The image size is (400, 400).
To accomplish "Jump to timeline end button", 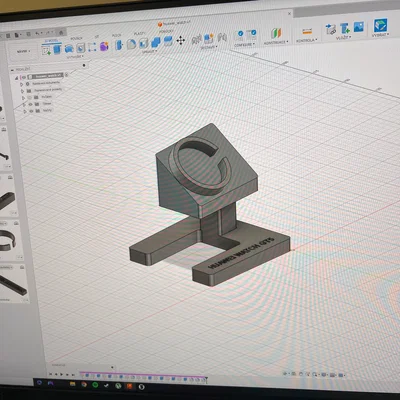I will click(x=72, y=375).
